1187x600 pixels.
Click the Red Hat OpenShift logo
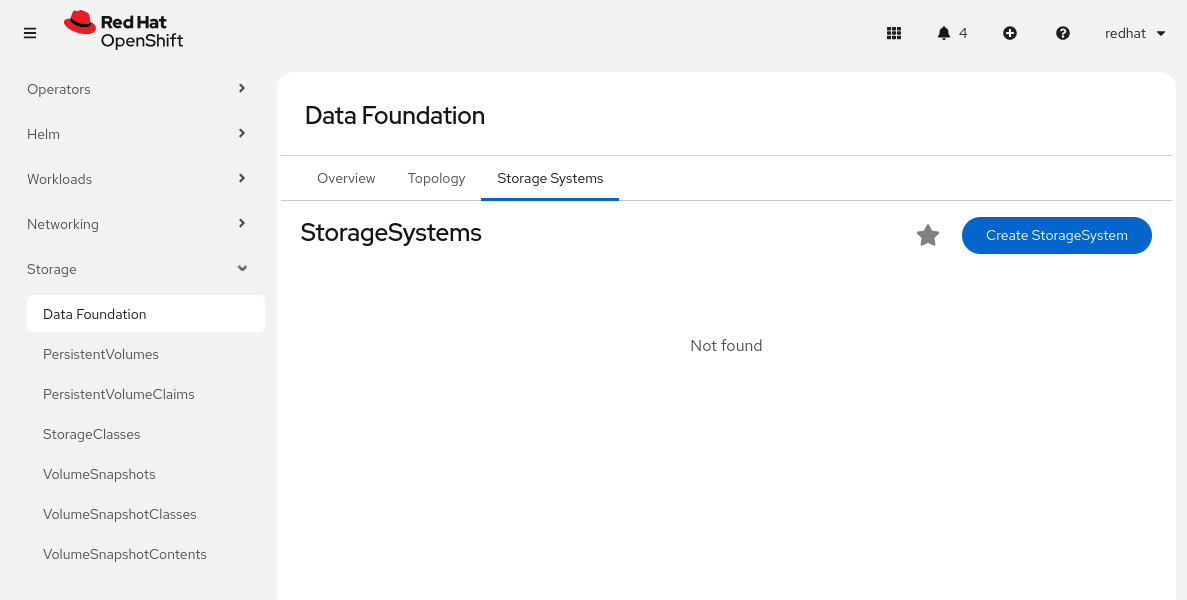pos(124,30)
